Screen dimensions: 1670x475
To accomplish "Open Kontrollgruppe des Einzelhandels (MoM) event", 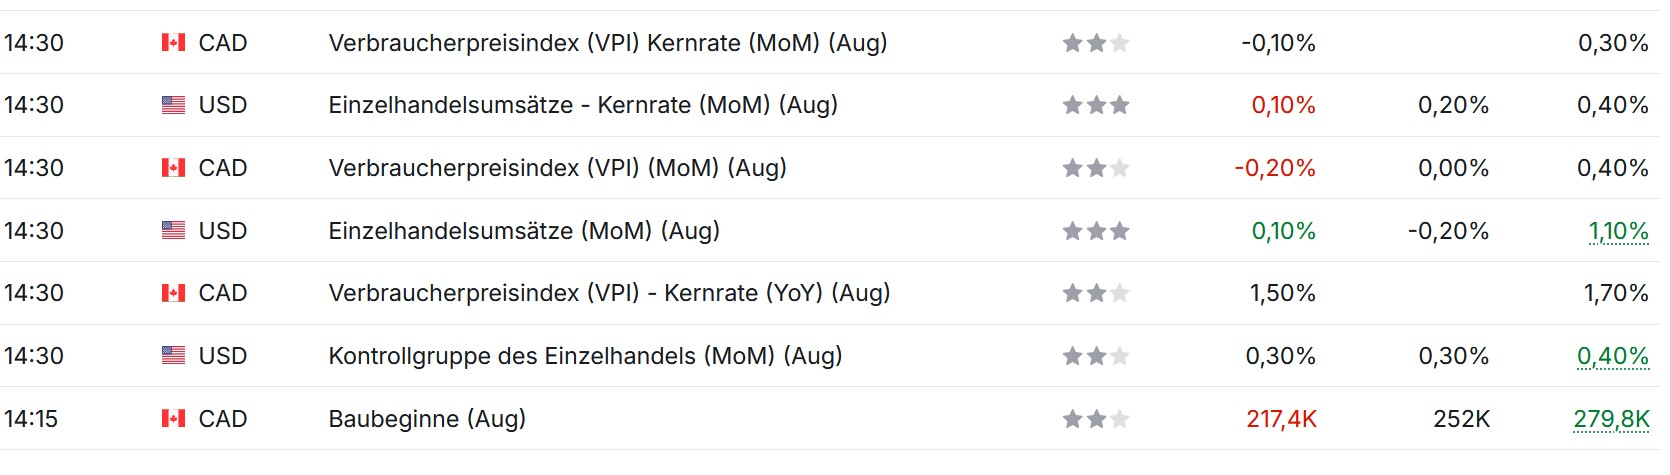I will [585, 356].
